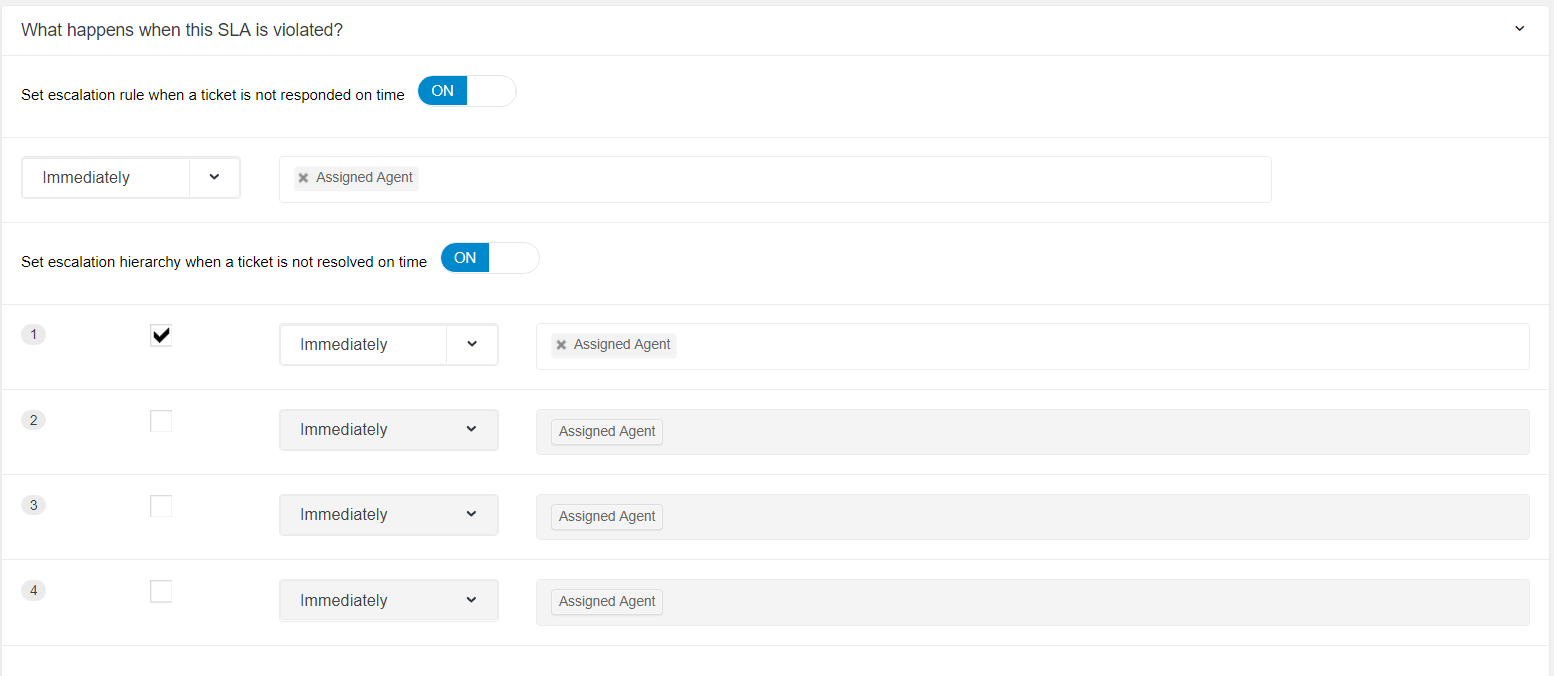The height and width of the screenshot is (676, 1554).
Task: Toggle off the not resolved escalation hierarchy
Action: pyautogui.click(x=489, y=258)
